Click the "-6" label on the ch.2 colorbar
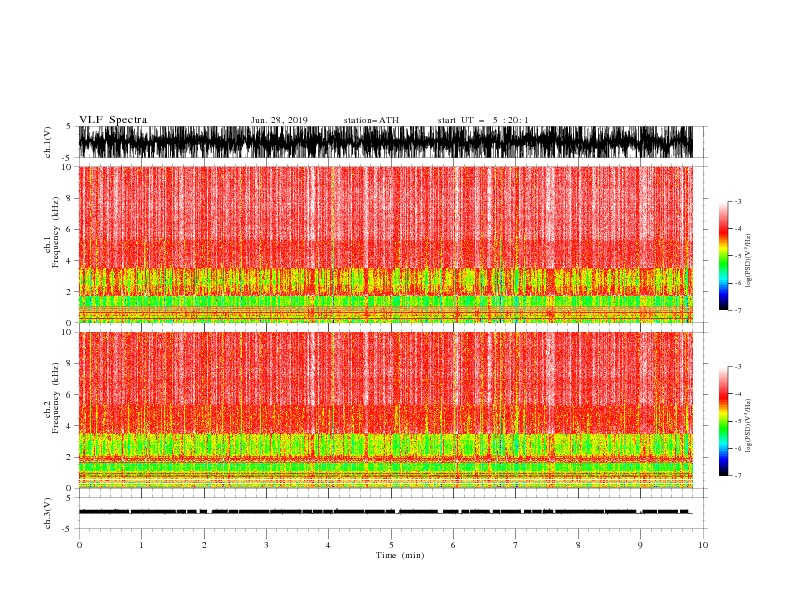The image size is (792, 612). (738, 448)
